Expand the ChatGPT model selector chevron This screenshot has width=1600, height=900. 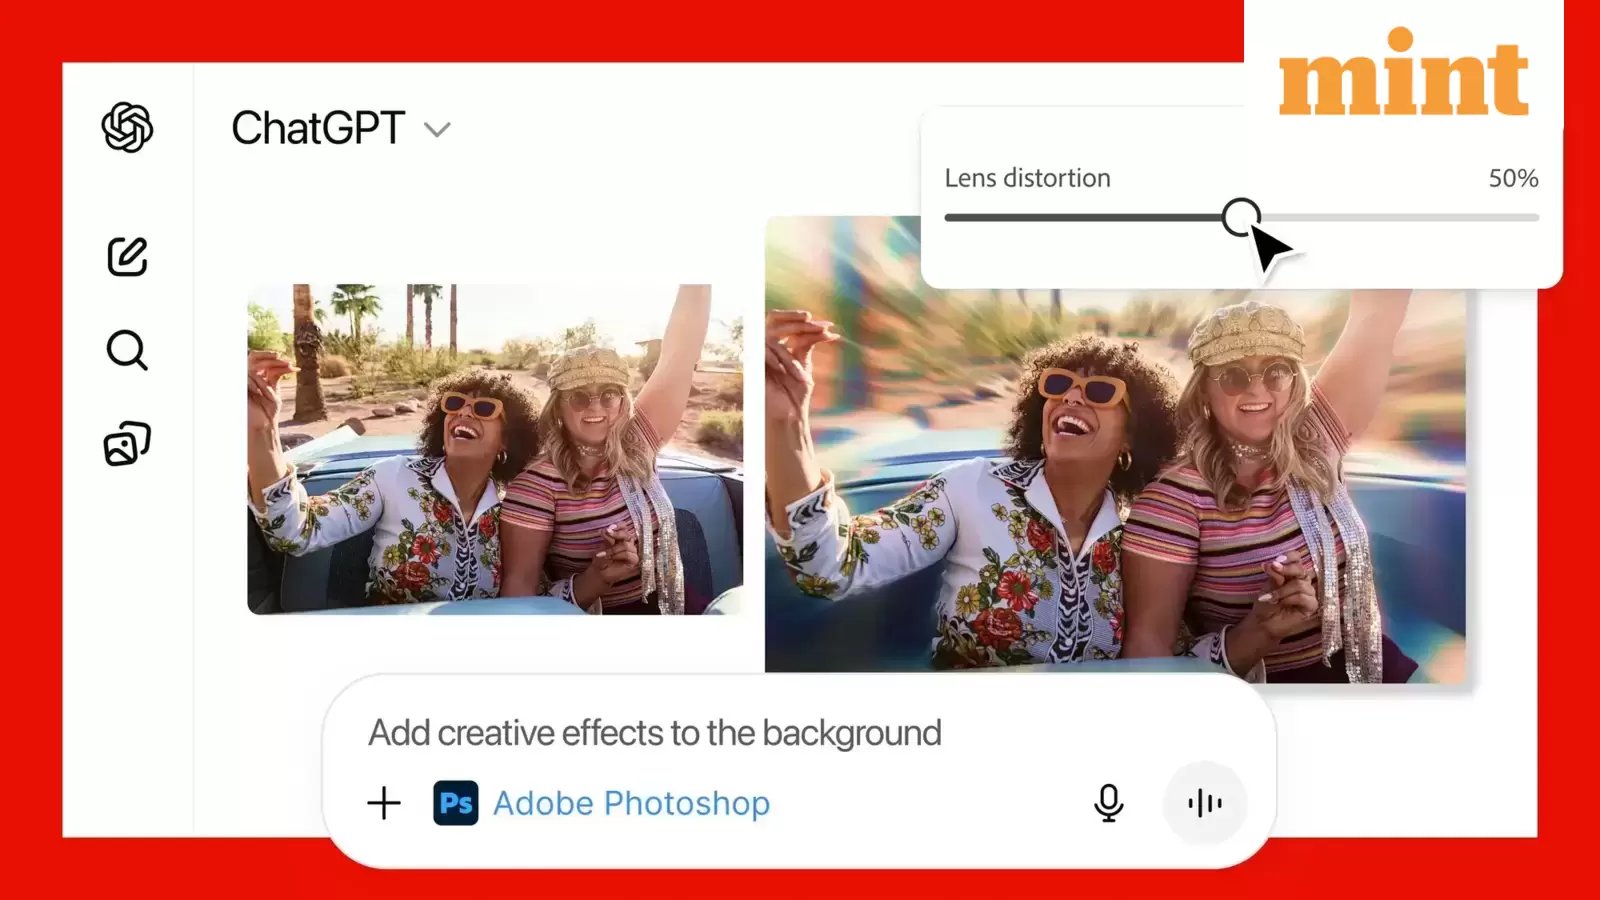437,130
